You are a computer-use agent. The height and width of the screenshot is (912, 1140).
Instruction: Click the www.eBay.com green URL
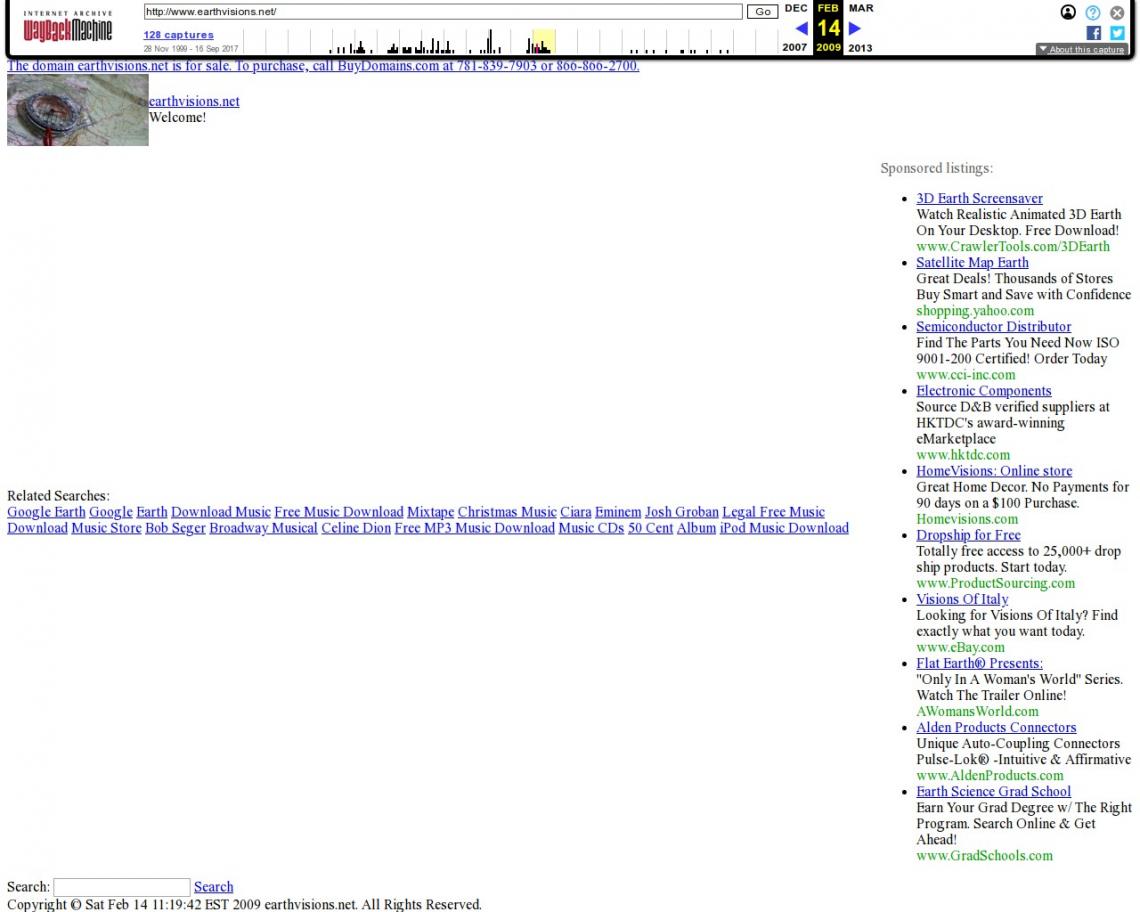click(960, 647)
